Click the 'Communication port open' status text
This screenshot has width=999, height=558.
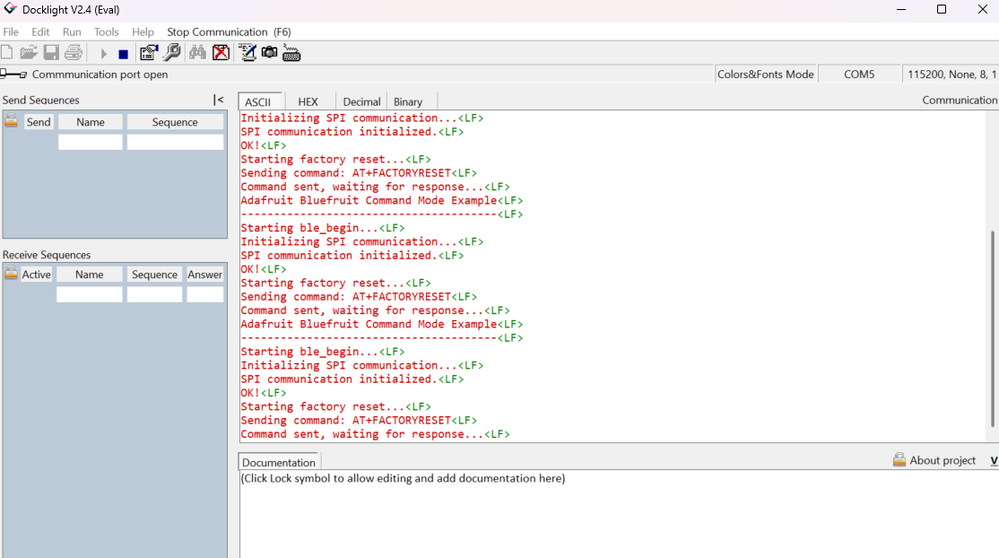click(100, 74)
